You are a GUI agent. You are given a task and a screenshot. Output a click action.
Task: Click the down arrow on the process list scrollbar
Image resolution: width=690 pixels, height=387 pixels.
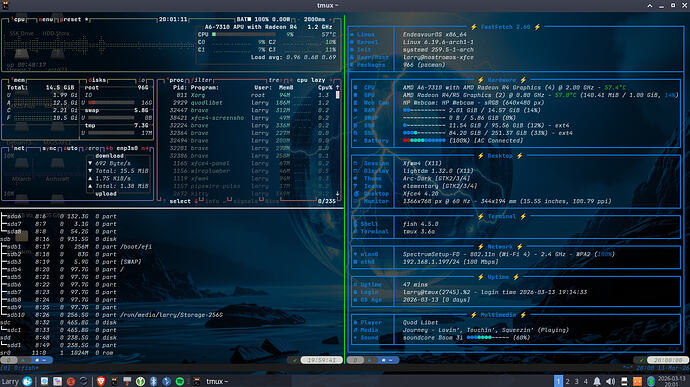click(338, 194)
